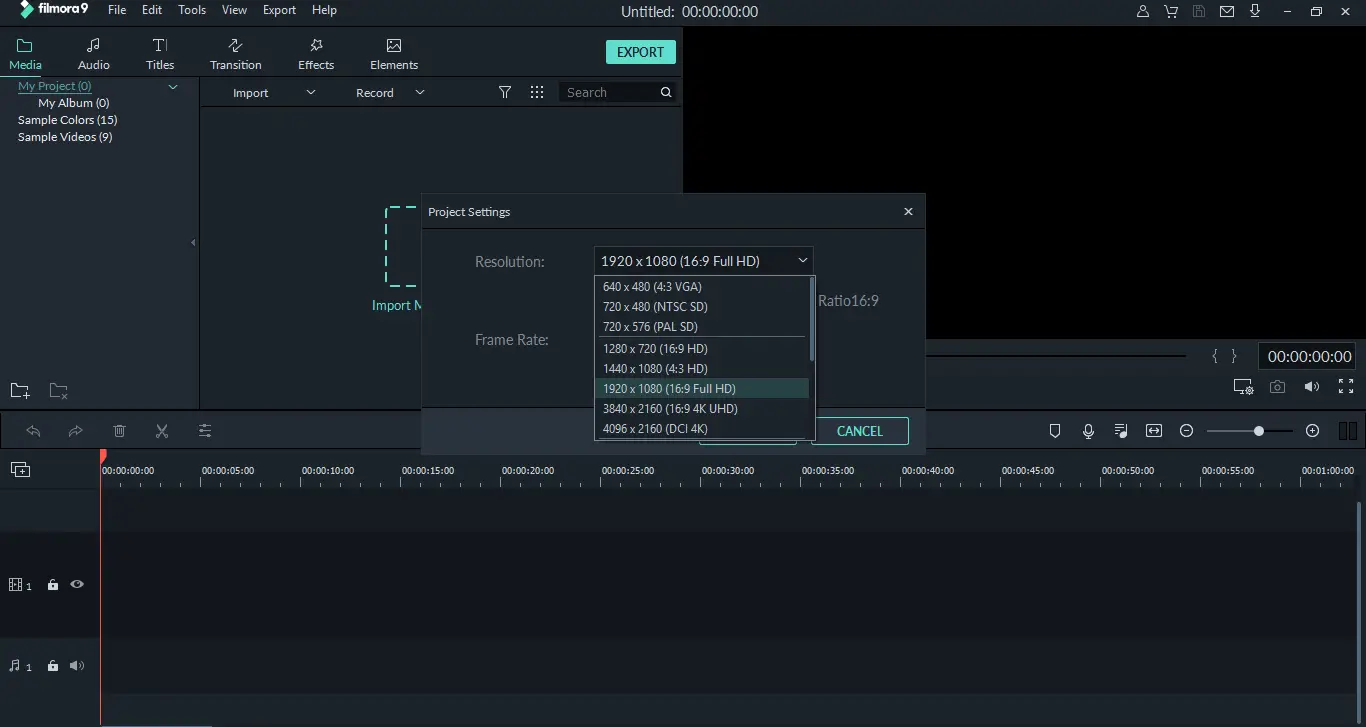Toggle video track 1 visibility eye
The image size is (1366, 727).
pos(77,584)
